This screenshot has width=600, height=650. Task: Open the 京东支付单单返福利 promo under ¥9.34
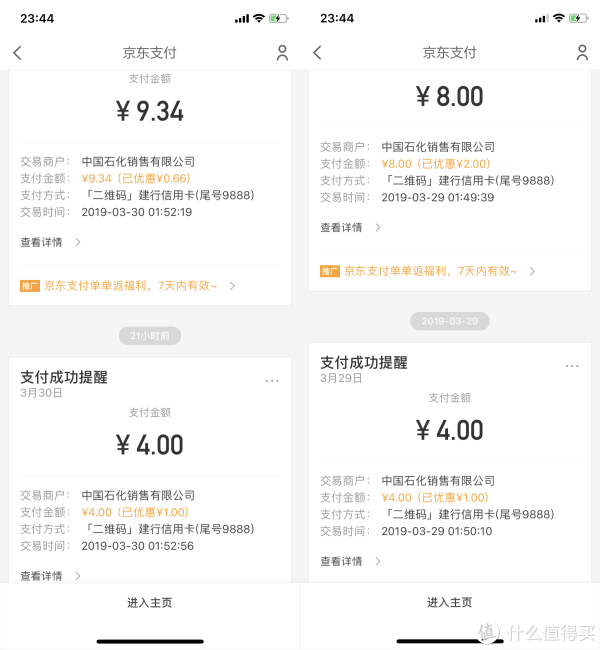[x=131, y=286]
